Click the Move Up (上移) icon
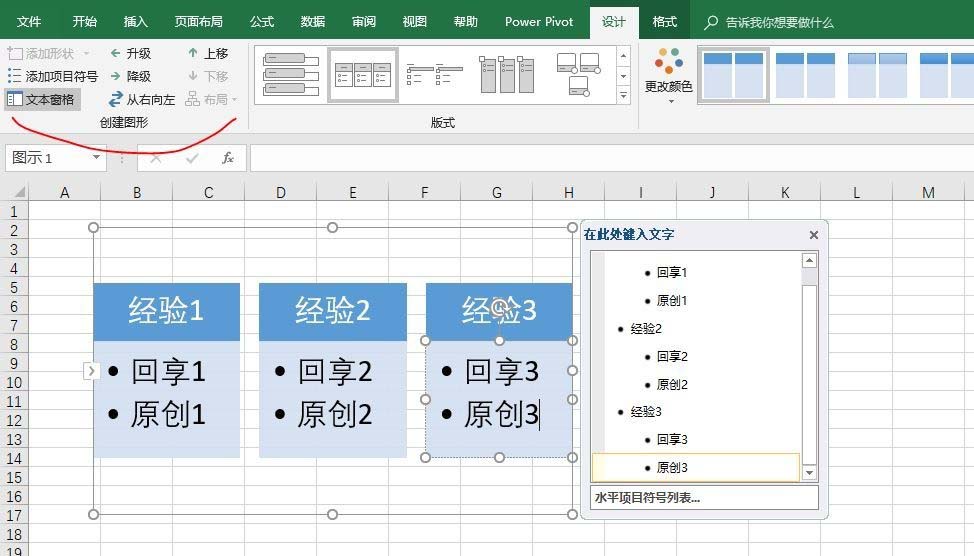974x556 pixels. coord(193,53)
